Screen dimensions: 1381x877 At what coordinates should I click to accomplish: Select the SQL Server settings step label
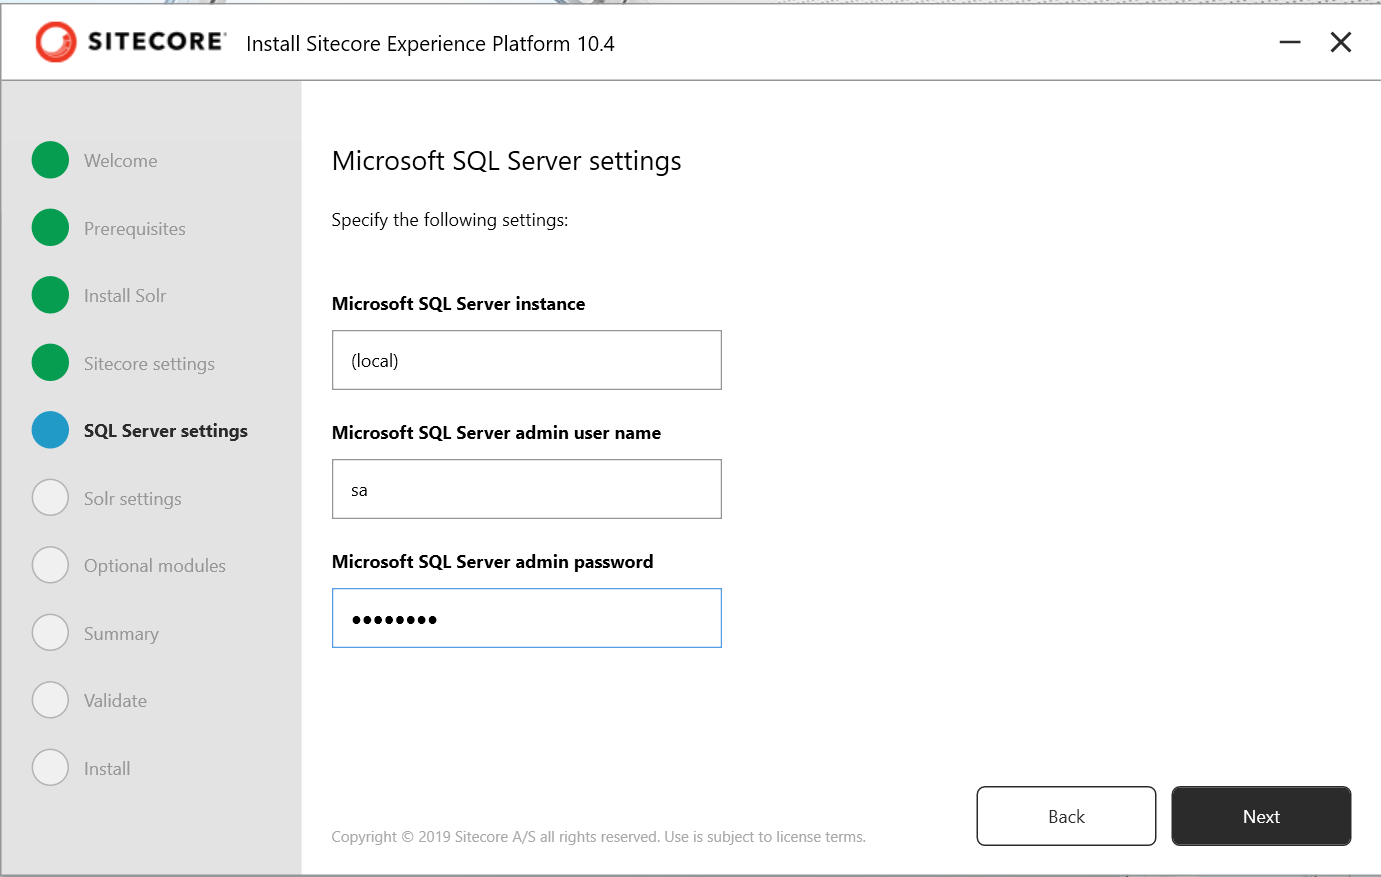pos(166,431)
